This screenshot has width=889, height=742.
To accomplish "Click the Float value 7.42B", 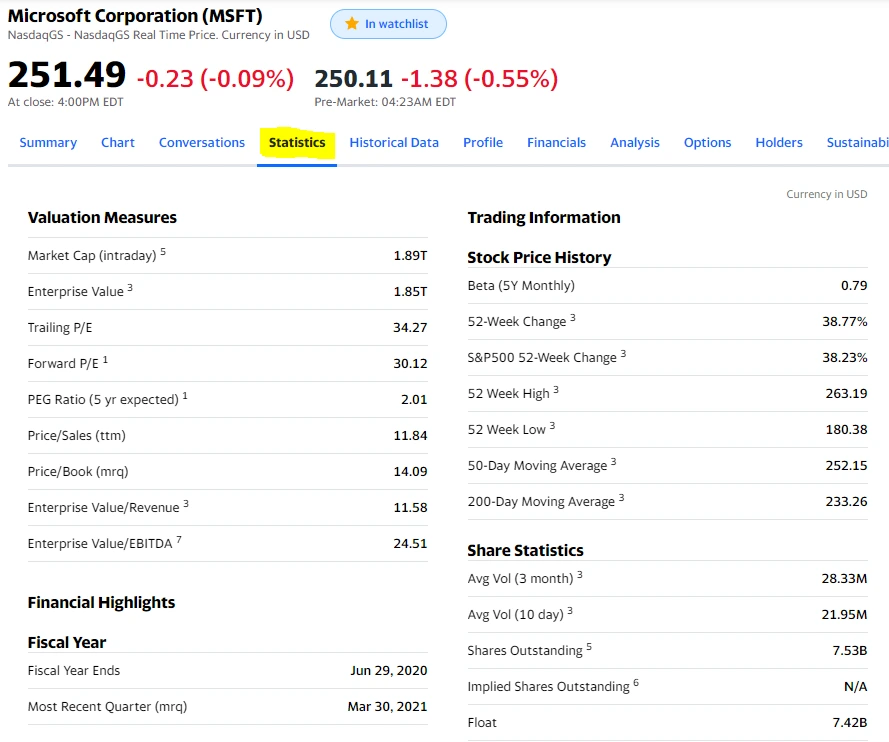I will [x=850, y=723].
